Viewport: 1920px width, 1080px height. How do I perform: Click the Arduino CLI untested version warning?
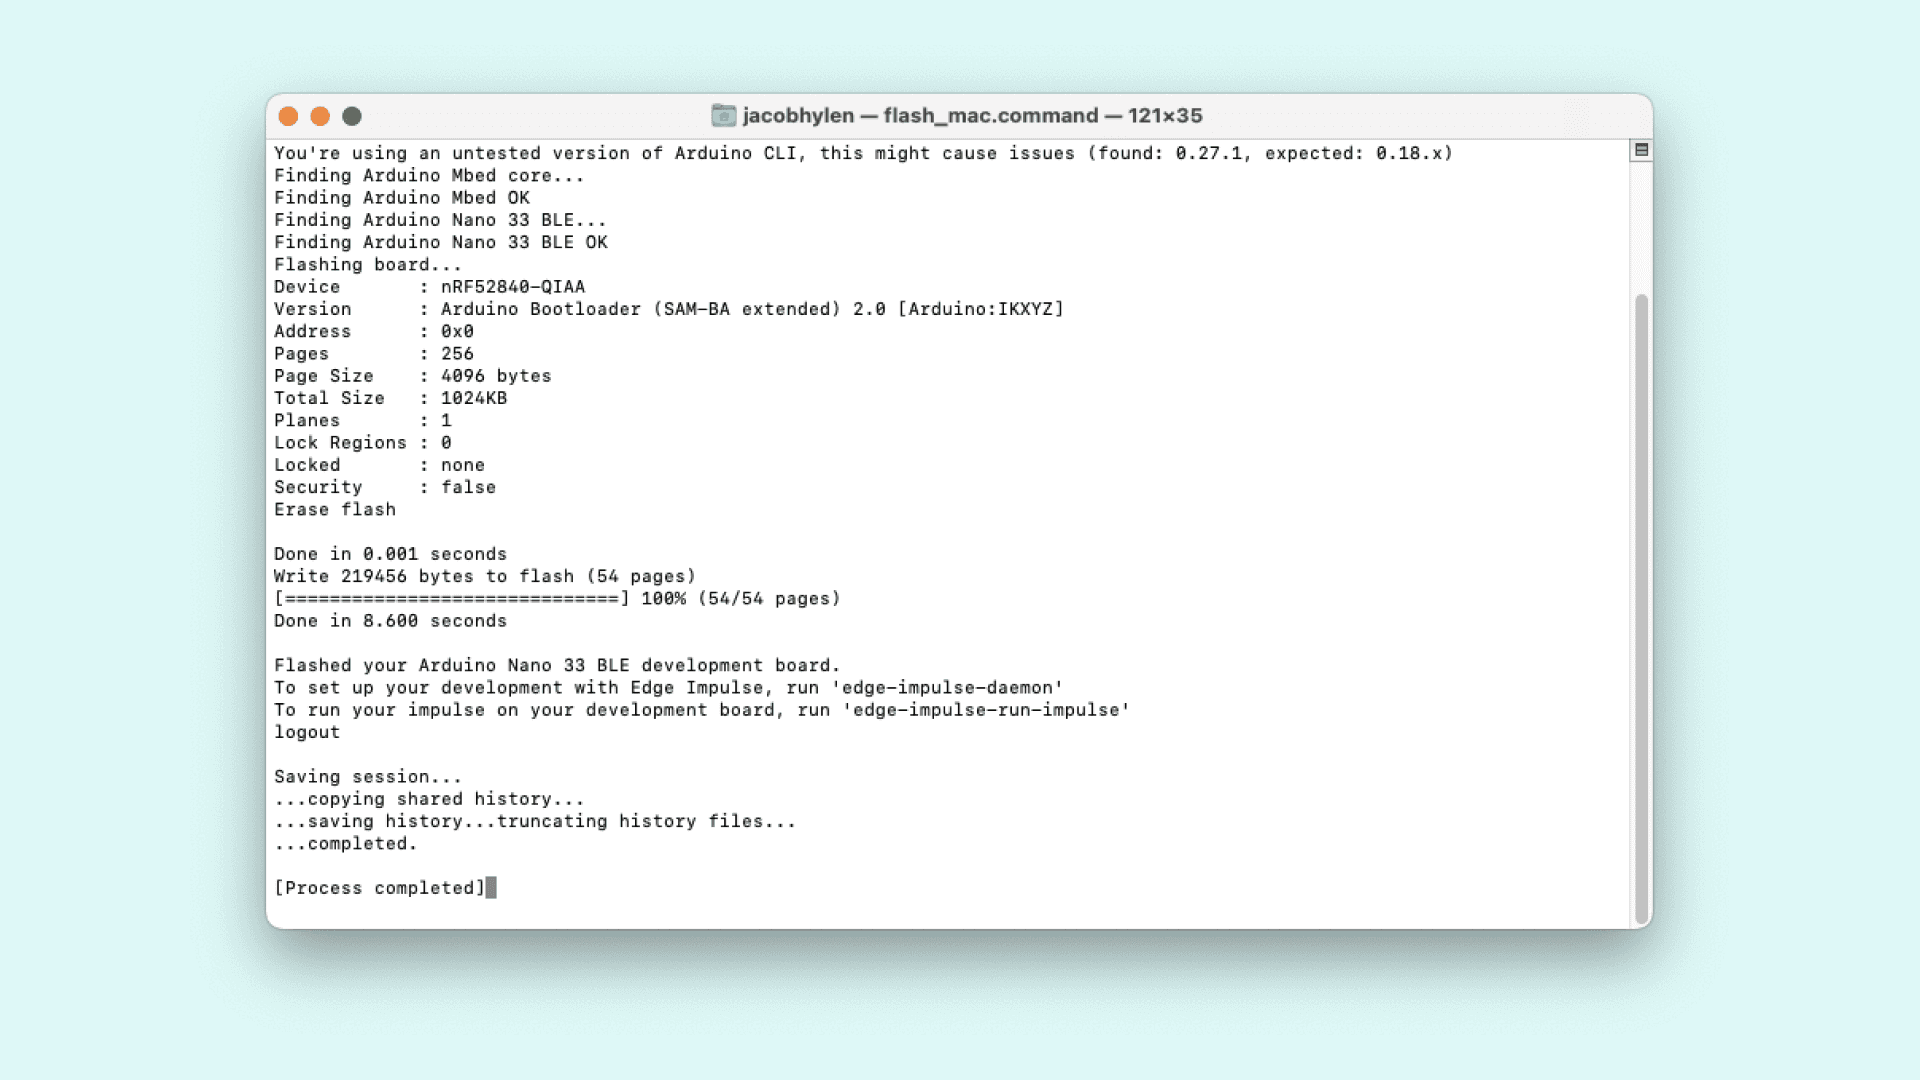pos(862,153)
